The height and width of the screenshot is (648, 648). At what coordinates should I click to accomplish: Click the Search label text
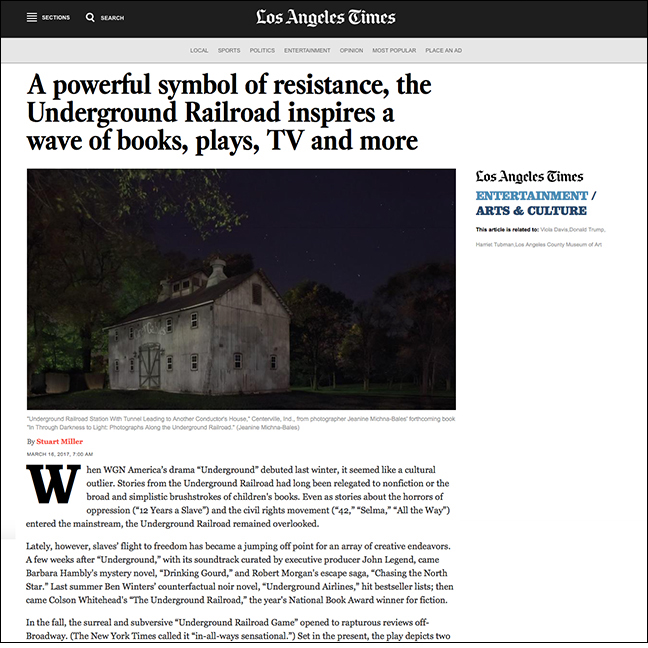112,18
